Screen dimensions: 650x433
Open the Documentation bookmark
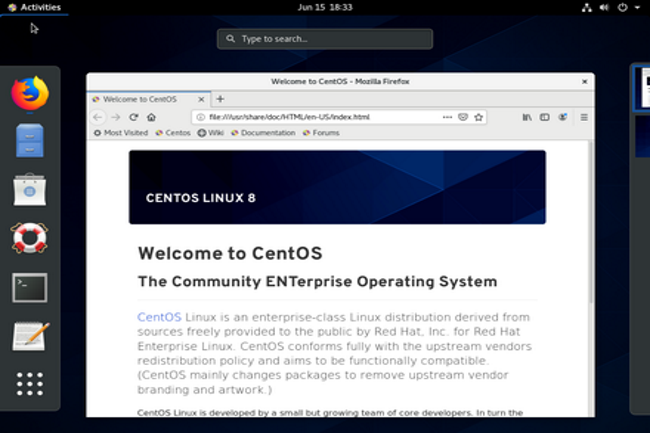[x=263, y=133]
